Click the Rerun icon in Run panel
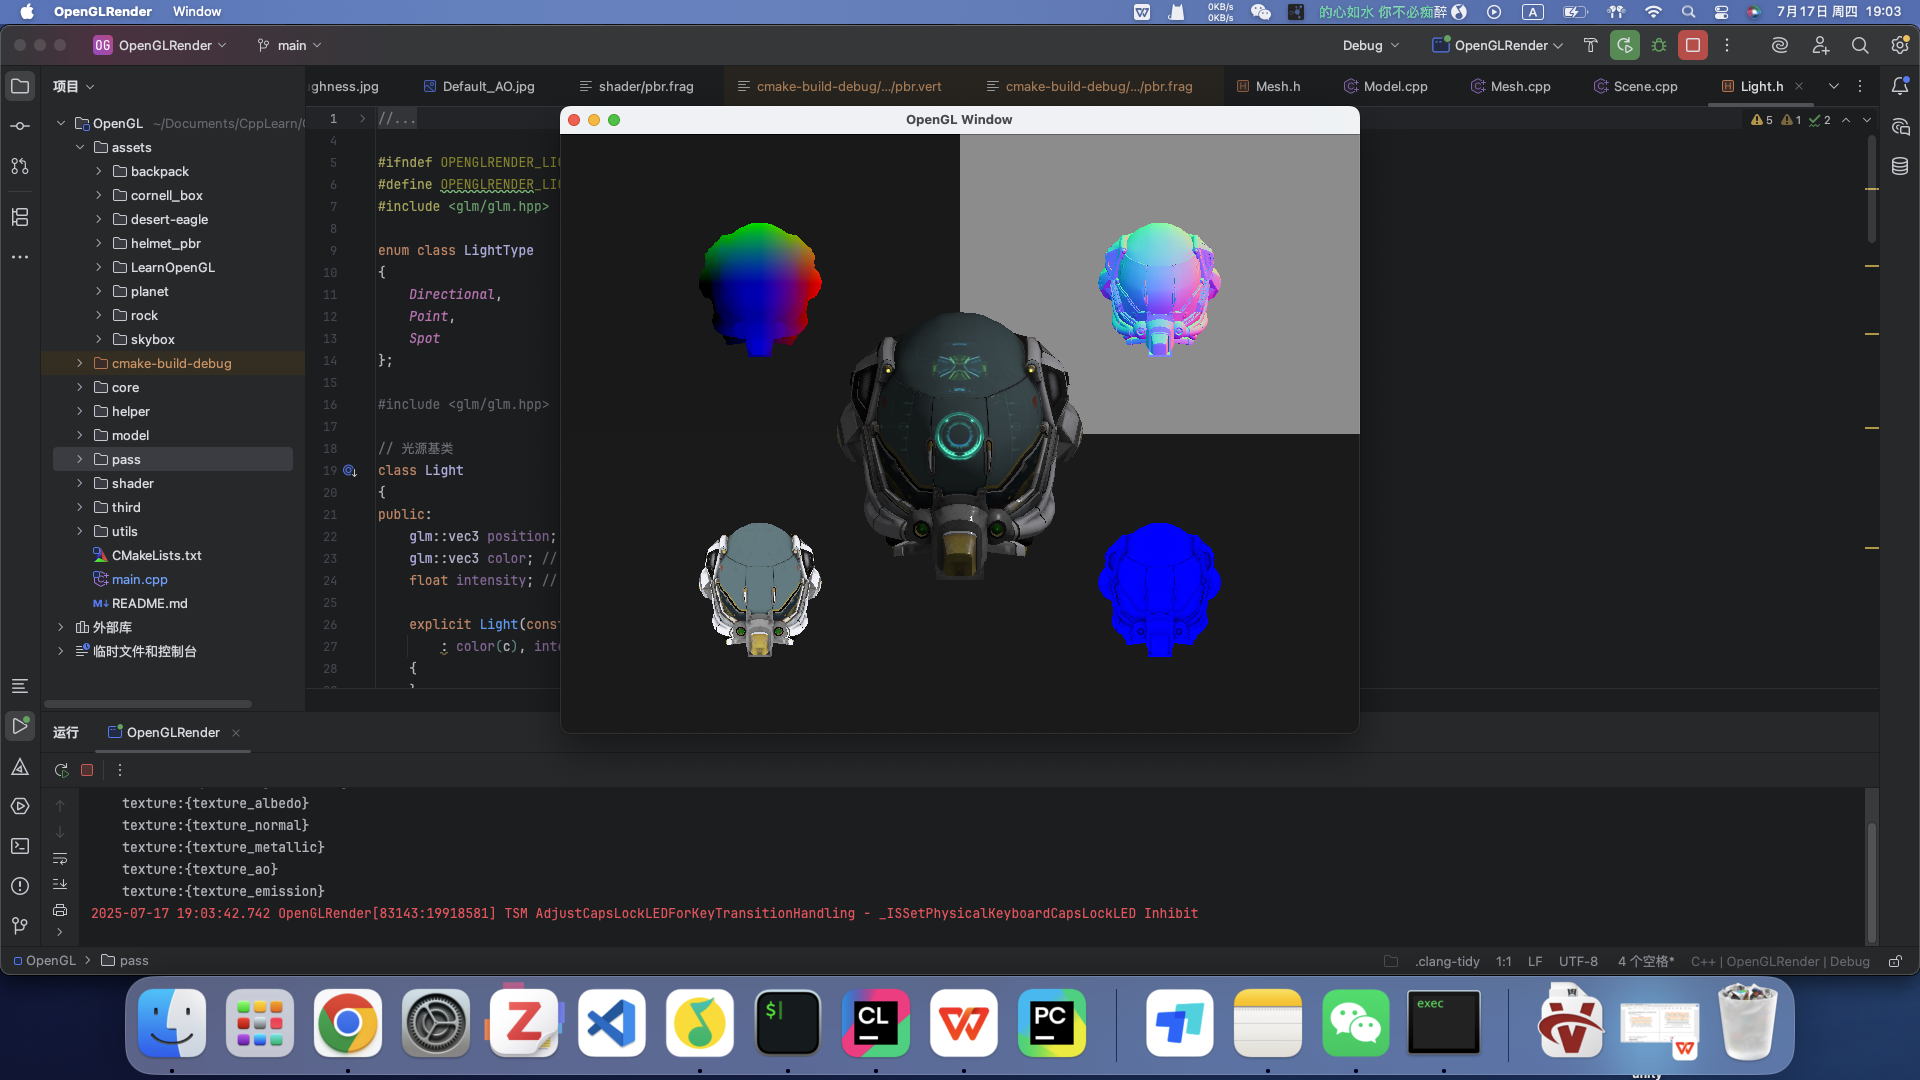This screenshot has width=1920, height=1080. [x=61, y=770]
